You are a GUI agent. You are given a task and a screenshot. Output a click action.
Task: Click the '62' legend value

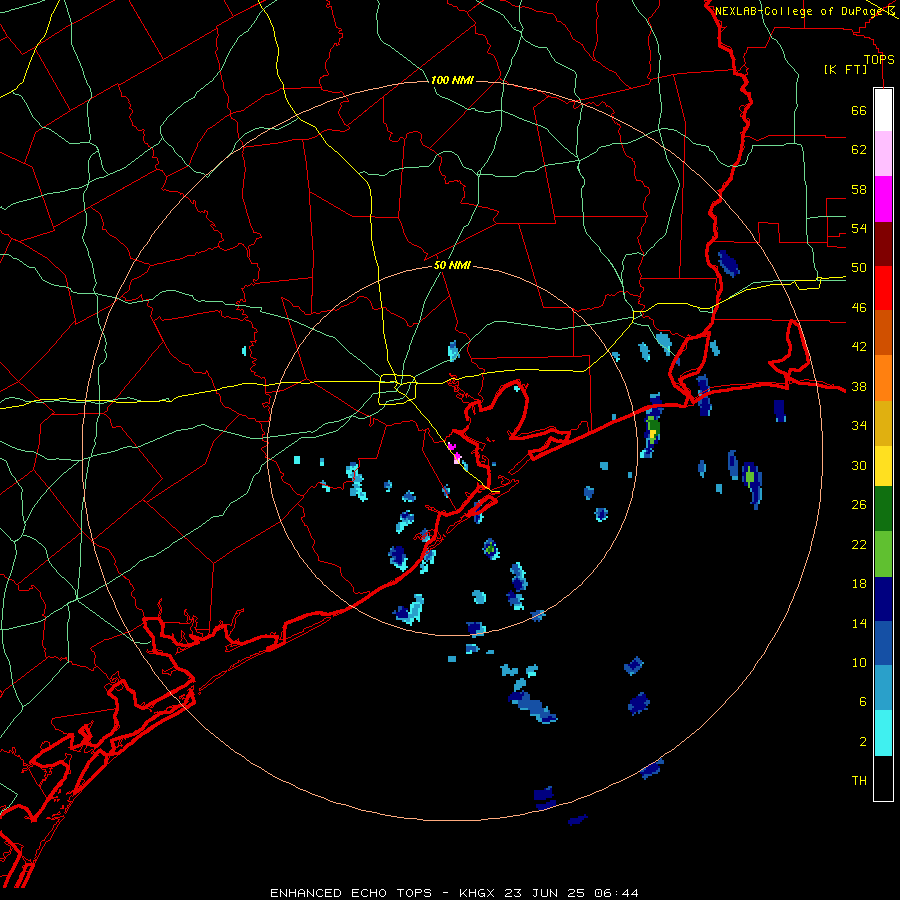coord(859,150)
